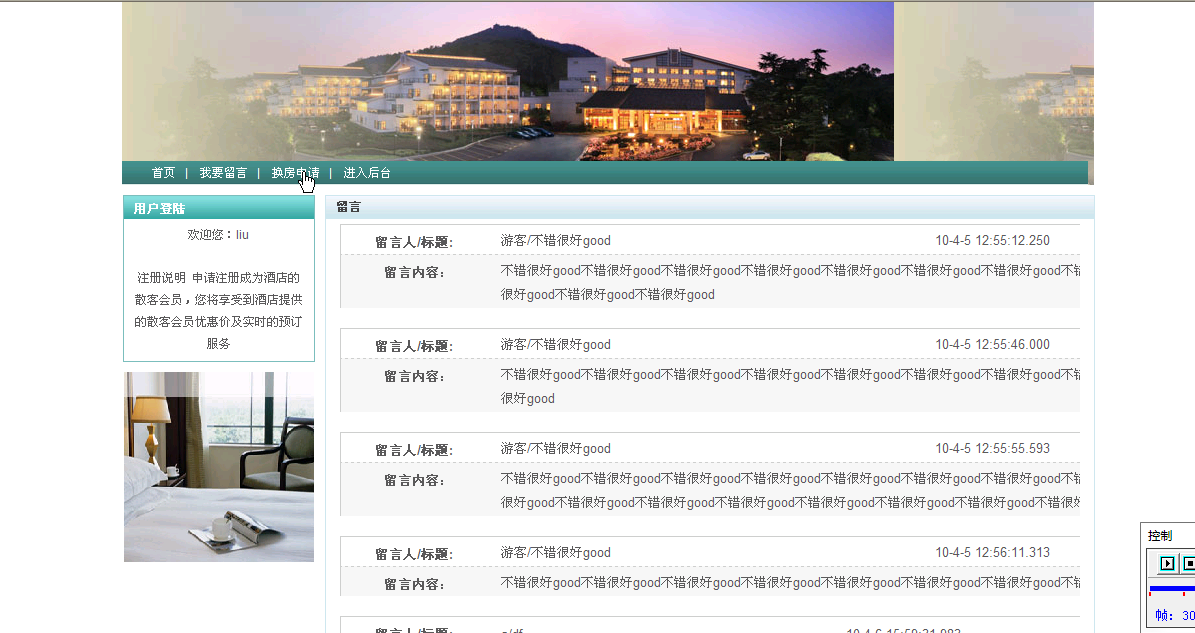Viewport: 1195px width, 633px height.
Task: Click the 控制 panel title
Action: 1160,535
